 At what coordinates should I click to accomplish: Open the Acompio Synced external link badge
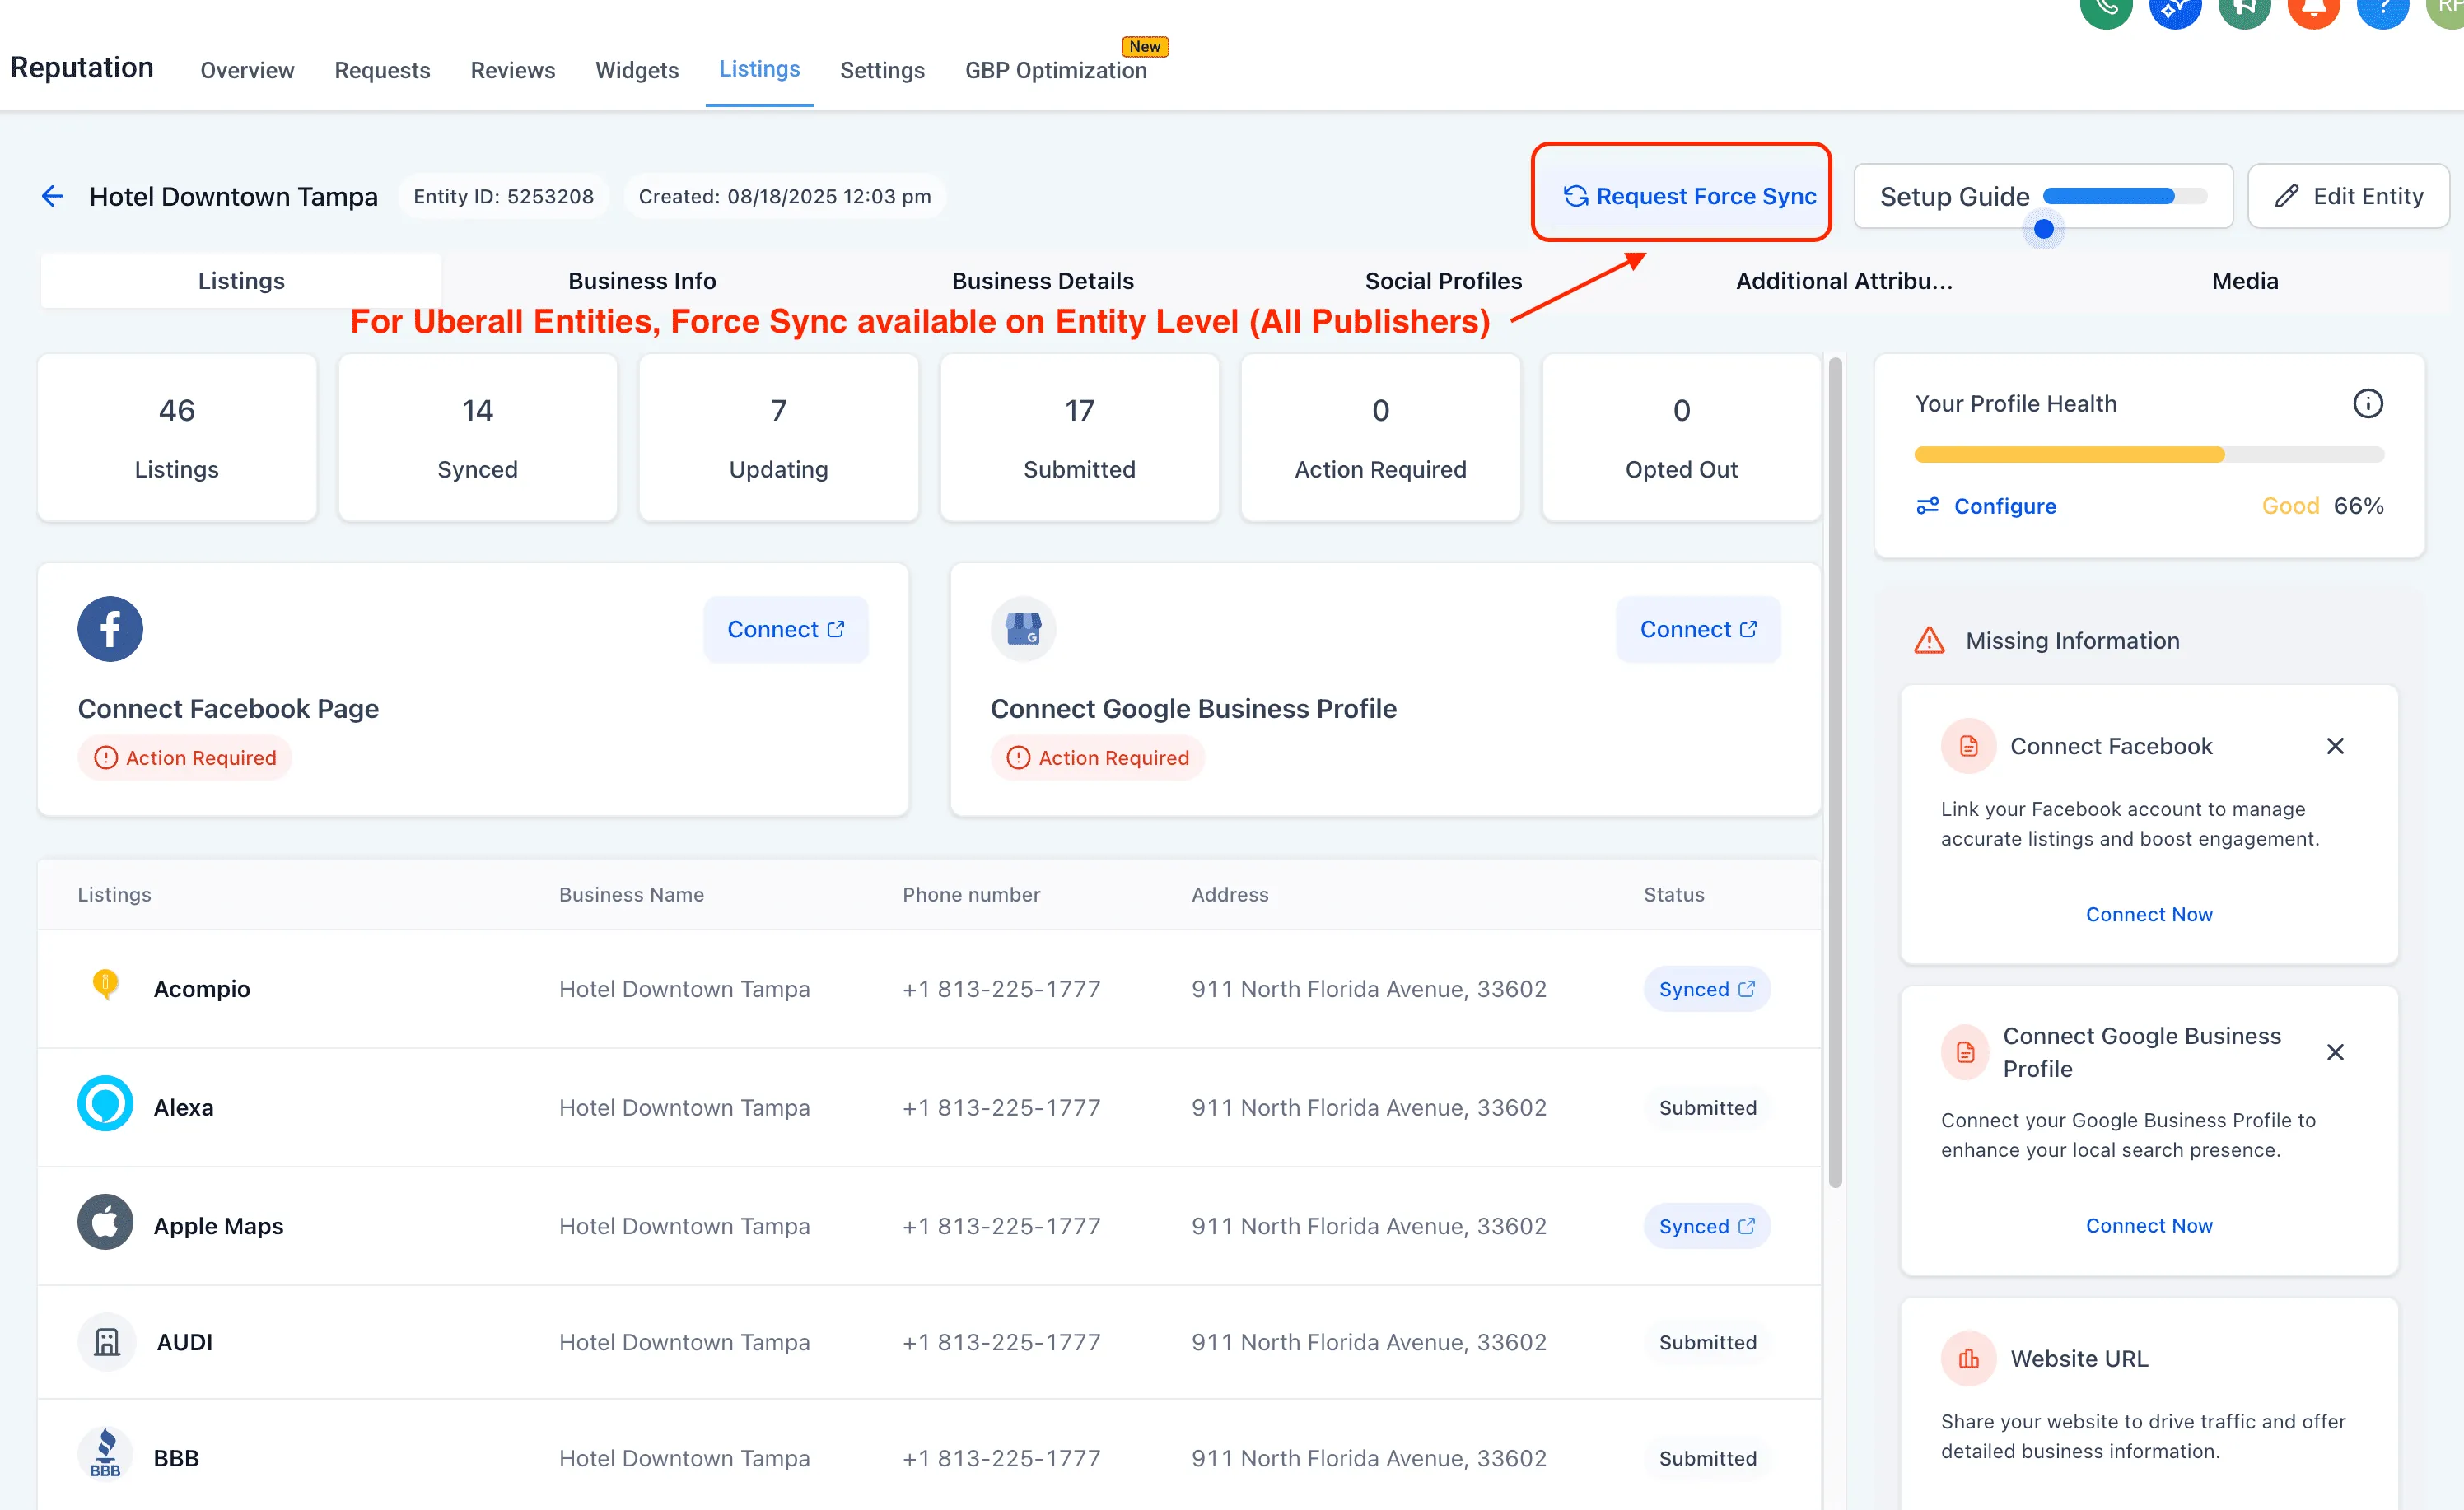(1706, 989)
